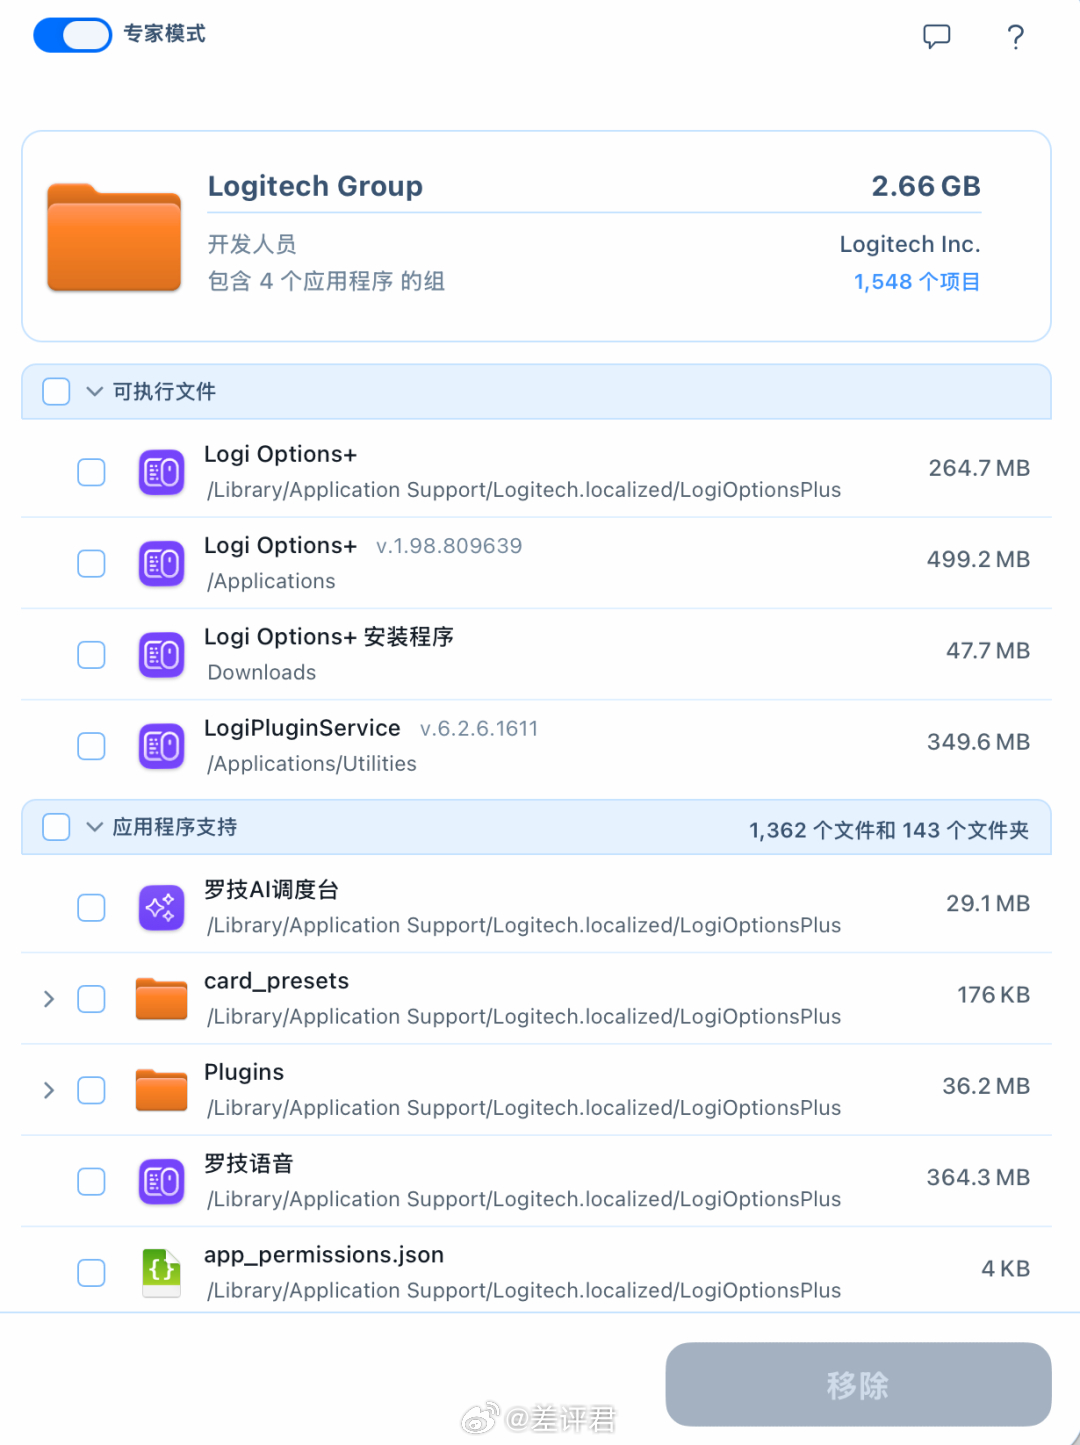Expand the card_presets folder arrow
Screen dimensions: 1080x1445
49,999
